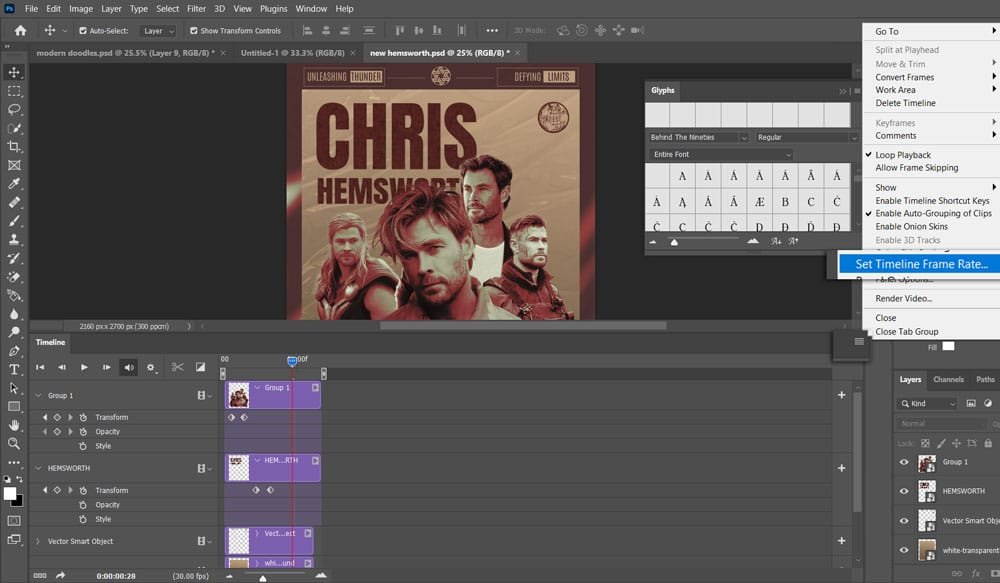Screen dimensions: 1000x583
Task: Select the Move tool in toolbar
Action: click(x=14, y=72)
